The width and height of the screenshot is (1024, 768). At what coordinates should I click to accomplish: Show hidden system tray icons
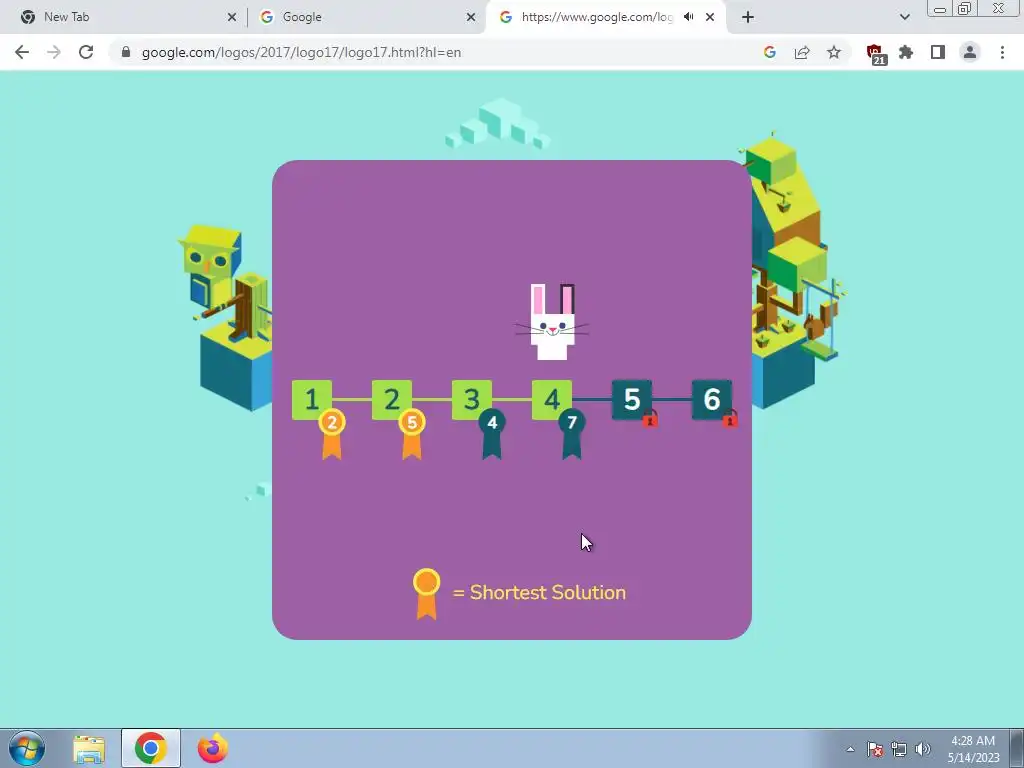click(850, 749)
